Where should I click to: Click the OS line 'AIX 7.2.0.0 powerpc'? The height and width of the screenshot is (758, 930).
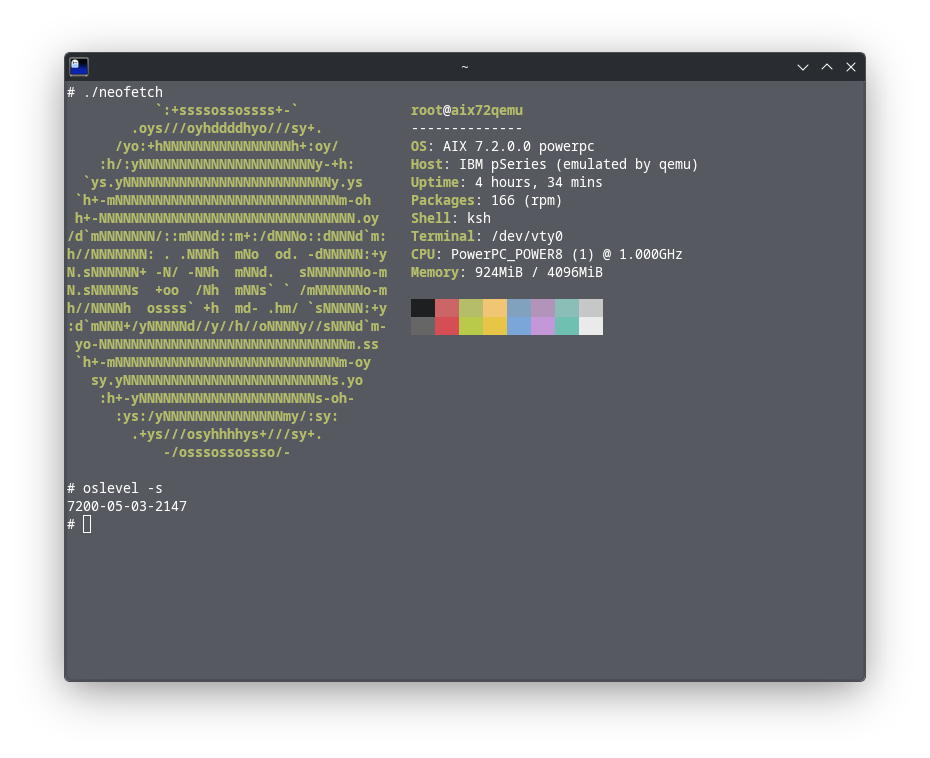click(502, 146)
